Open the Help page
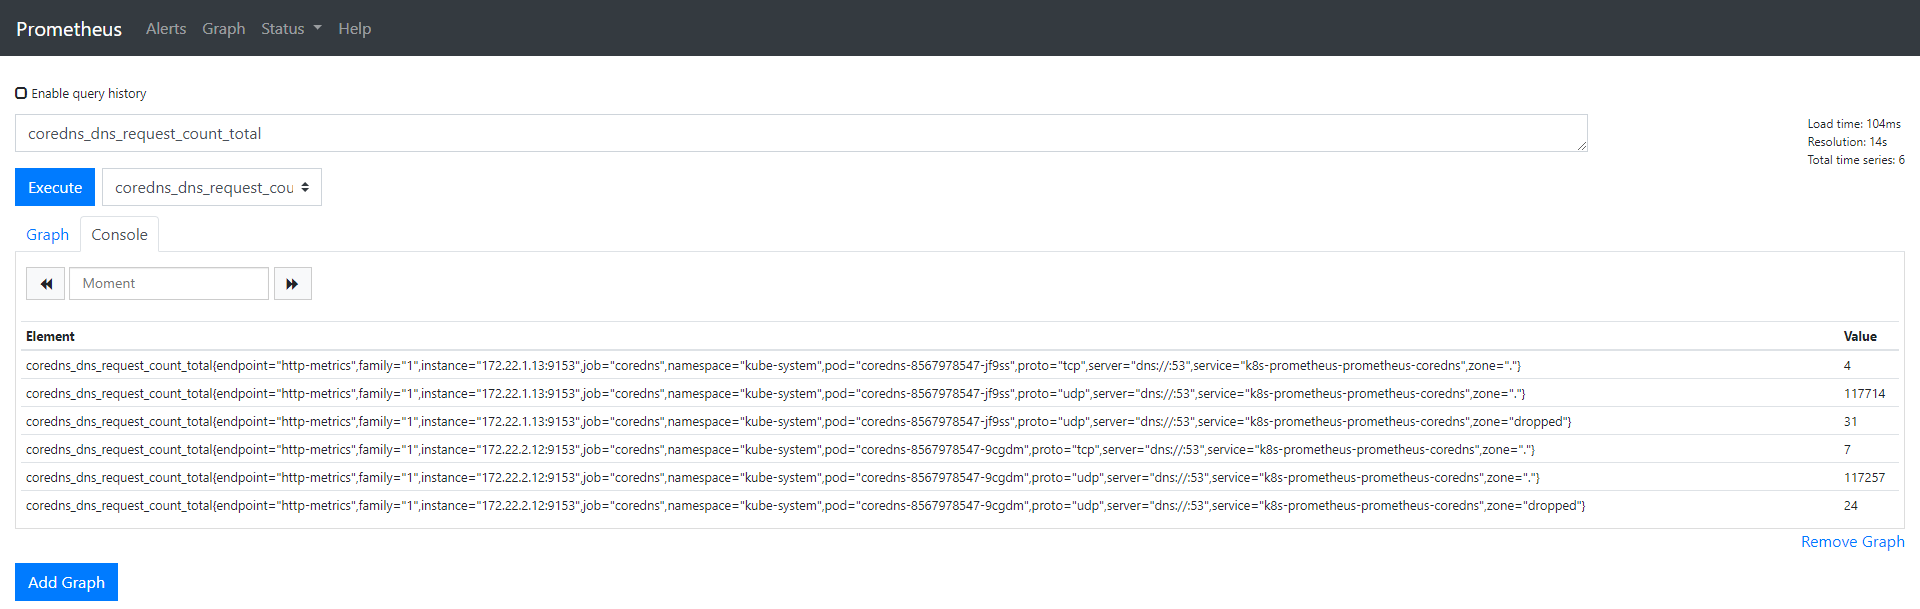Image resolution: width=1920 pixels, height=609 pixels. pos(354,29)
